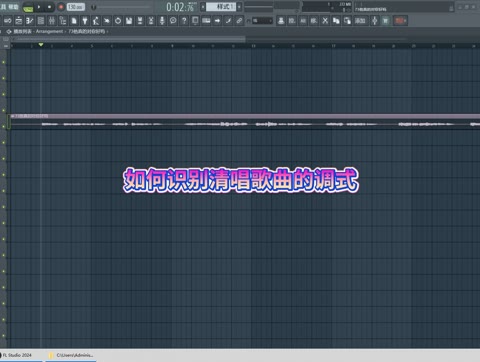Click the circular arrow history icon
This screenshot has height=362, width=480.
pyautogui.click(x=118, y=21)
